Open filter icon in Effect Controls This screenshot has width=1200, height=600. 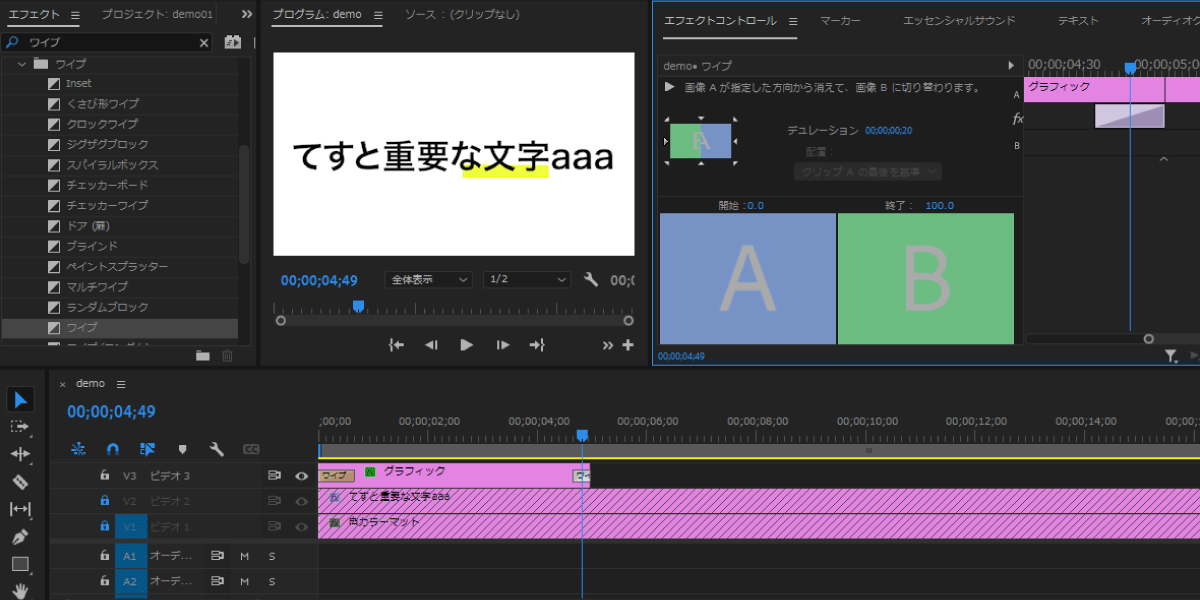coord(1171,355)
